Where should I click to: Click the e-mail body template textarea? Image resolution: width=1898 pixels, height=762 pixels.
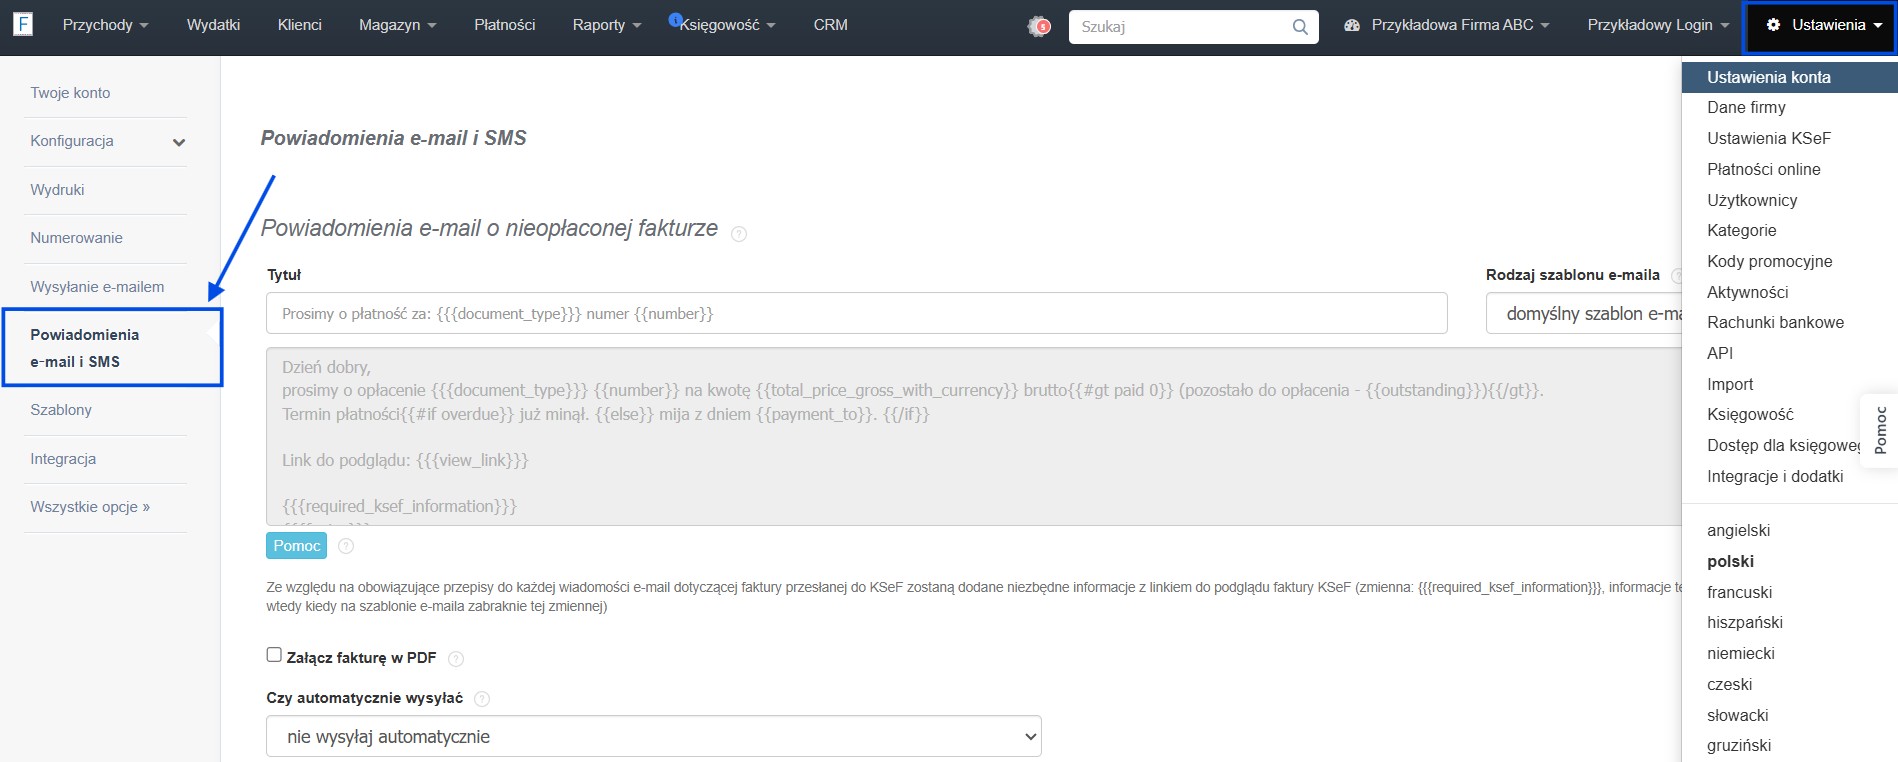pyautogui.click(x=974, y=437)
